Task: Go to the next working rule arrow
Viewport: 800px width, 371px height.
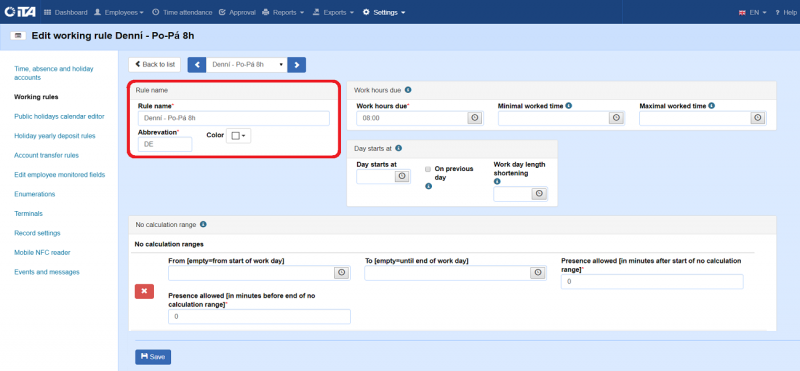Action: click(297, 65)
